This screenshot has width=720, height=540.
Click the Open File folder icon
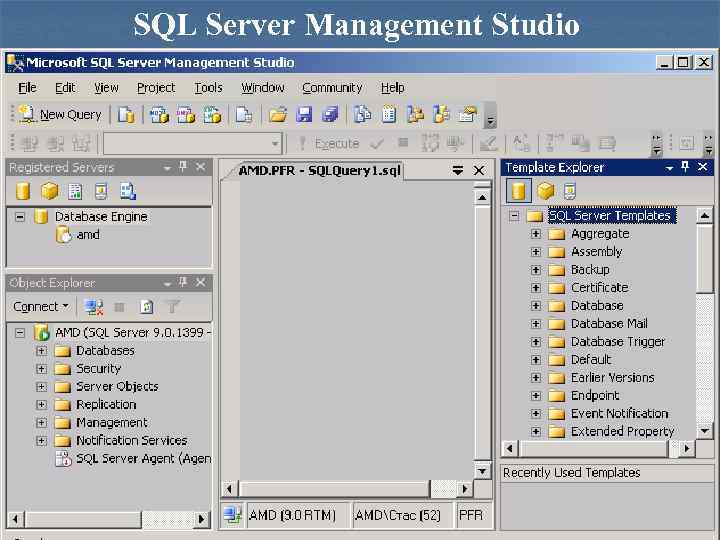(x=278, y=115)
